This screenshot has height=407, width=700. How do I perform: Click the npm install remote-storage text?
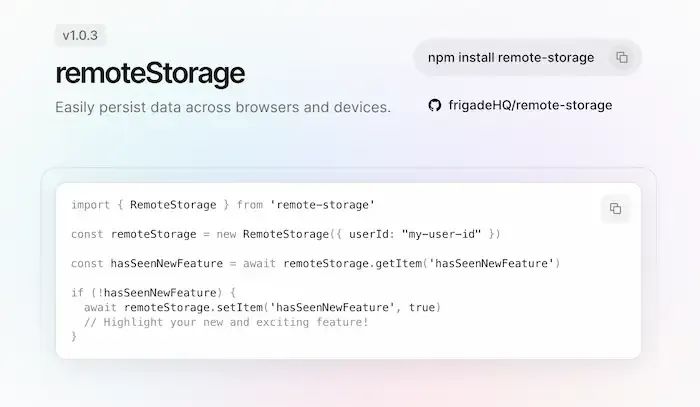click(511, 58)
